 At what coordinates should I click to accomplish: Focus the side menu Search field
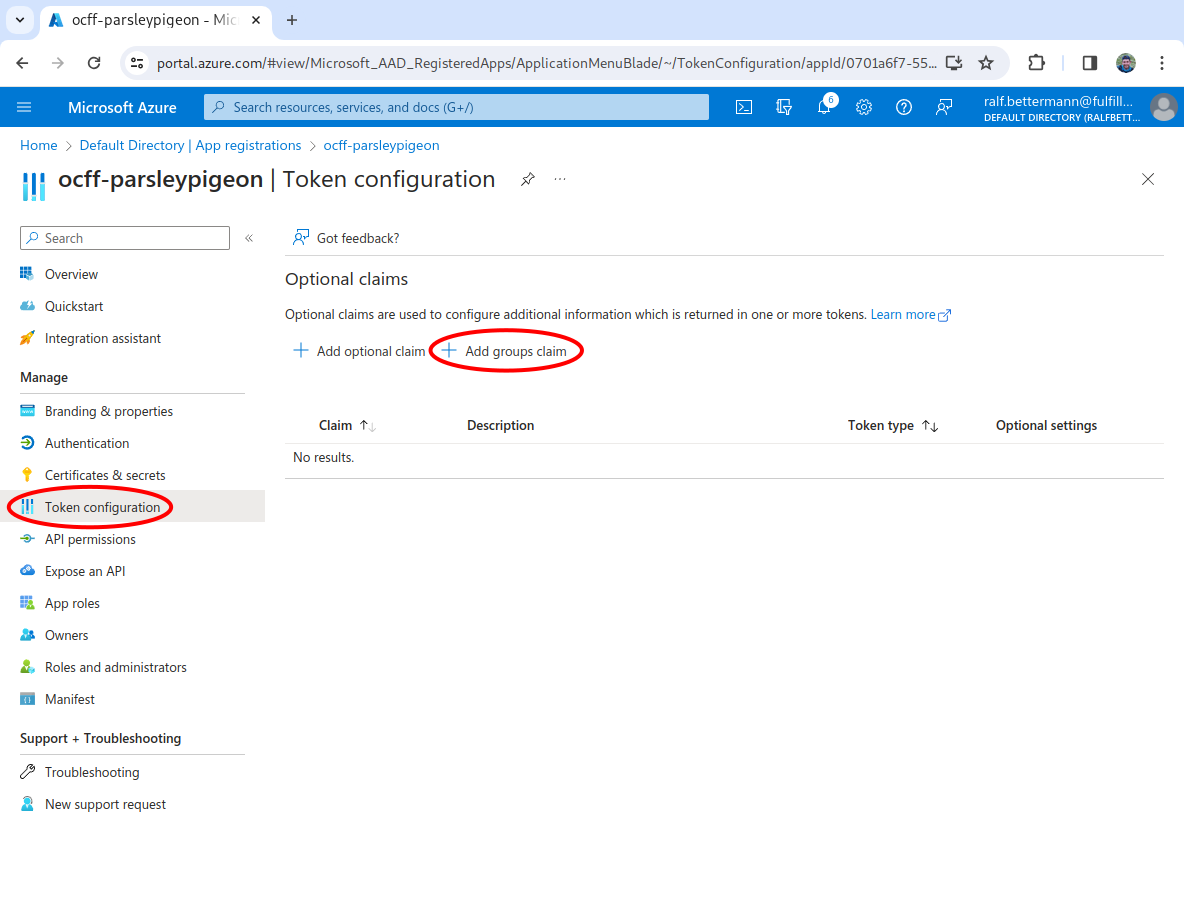coord(125,238)
